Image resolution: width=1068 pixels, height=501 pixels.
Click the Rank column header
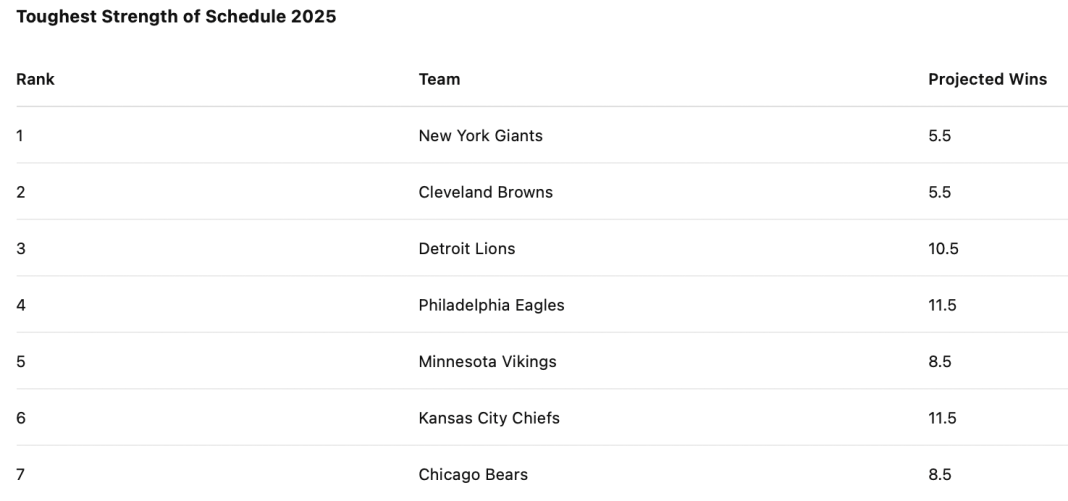35,79
